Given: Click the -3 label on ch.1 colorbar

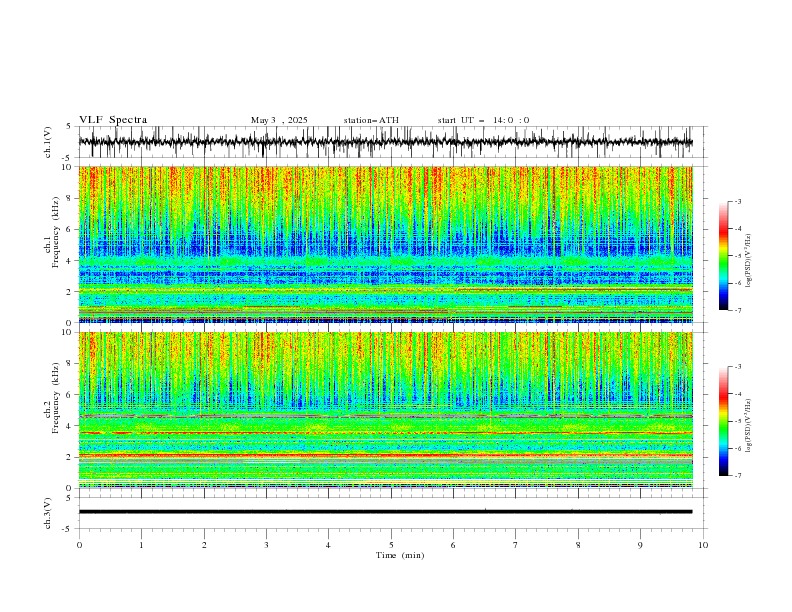Looking at the screenshot, I should point(738,201).
